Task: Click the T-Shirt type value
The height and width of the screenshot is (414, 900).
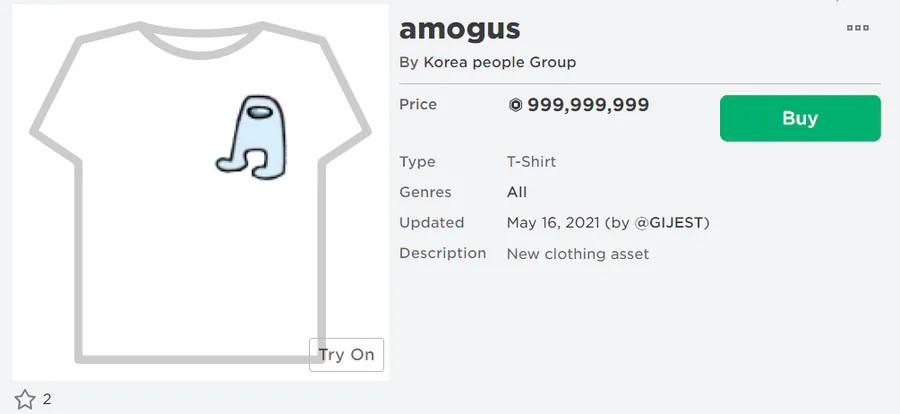Action: [x=532, y=162]
